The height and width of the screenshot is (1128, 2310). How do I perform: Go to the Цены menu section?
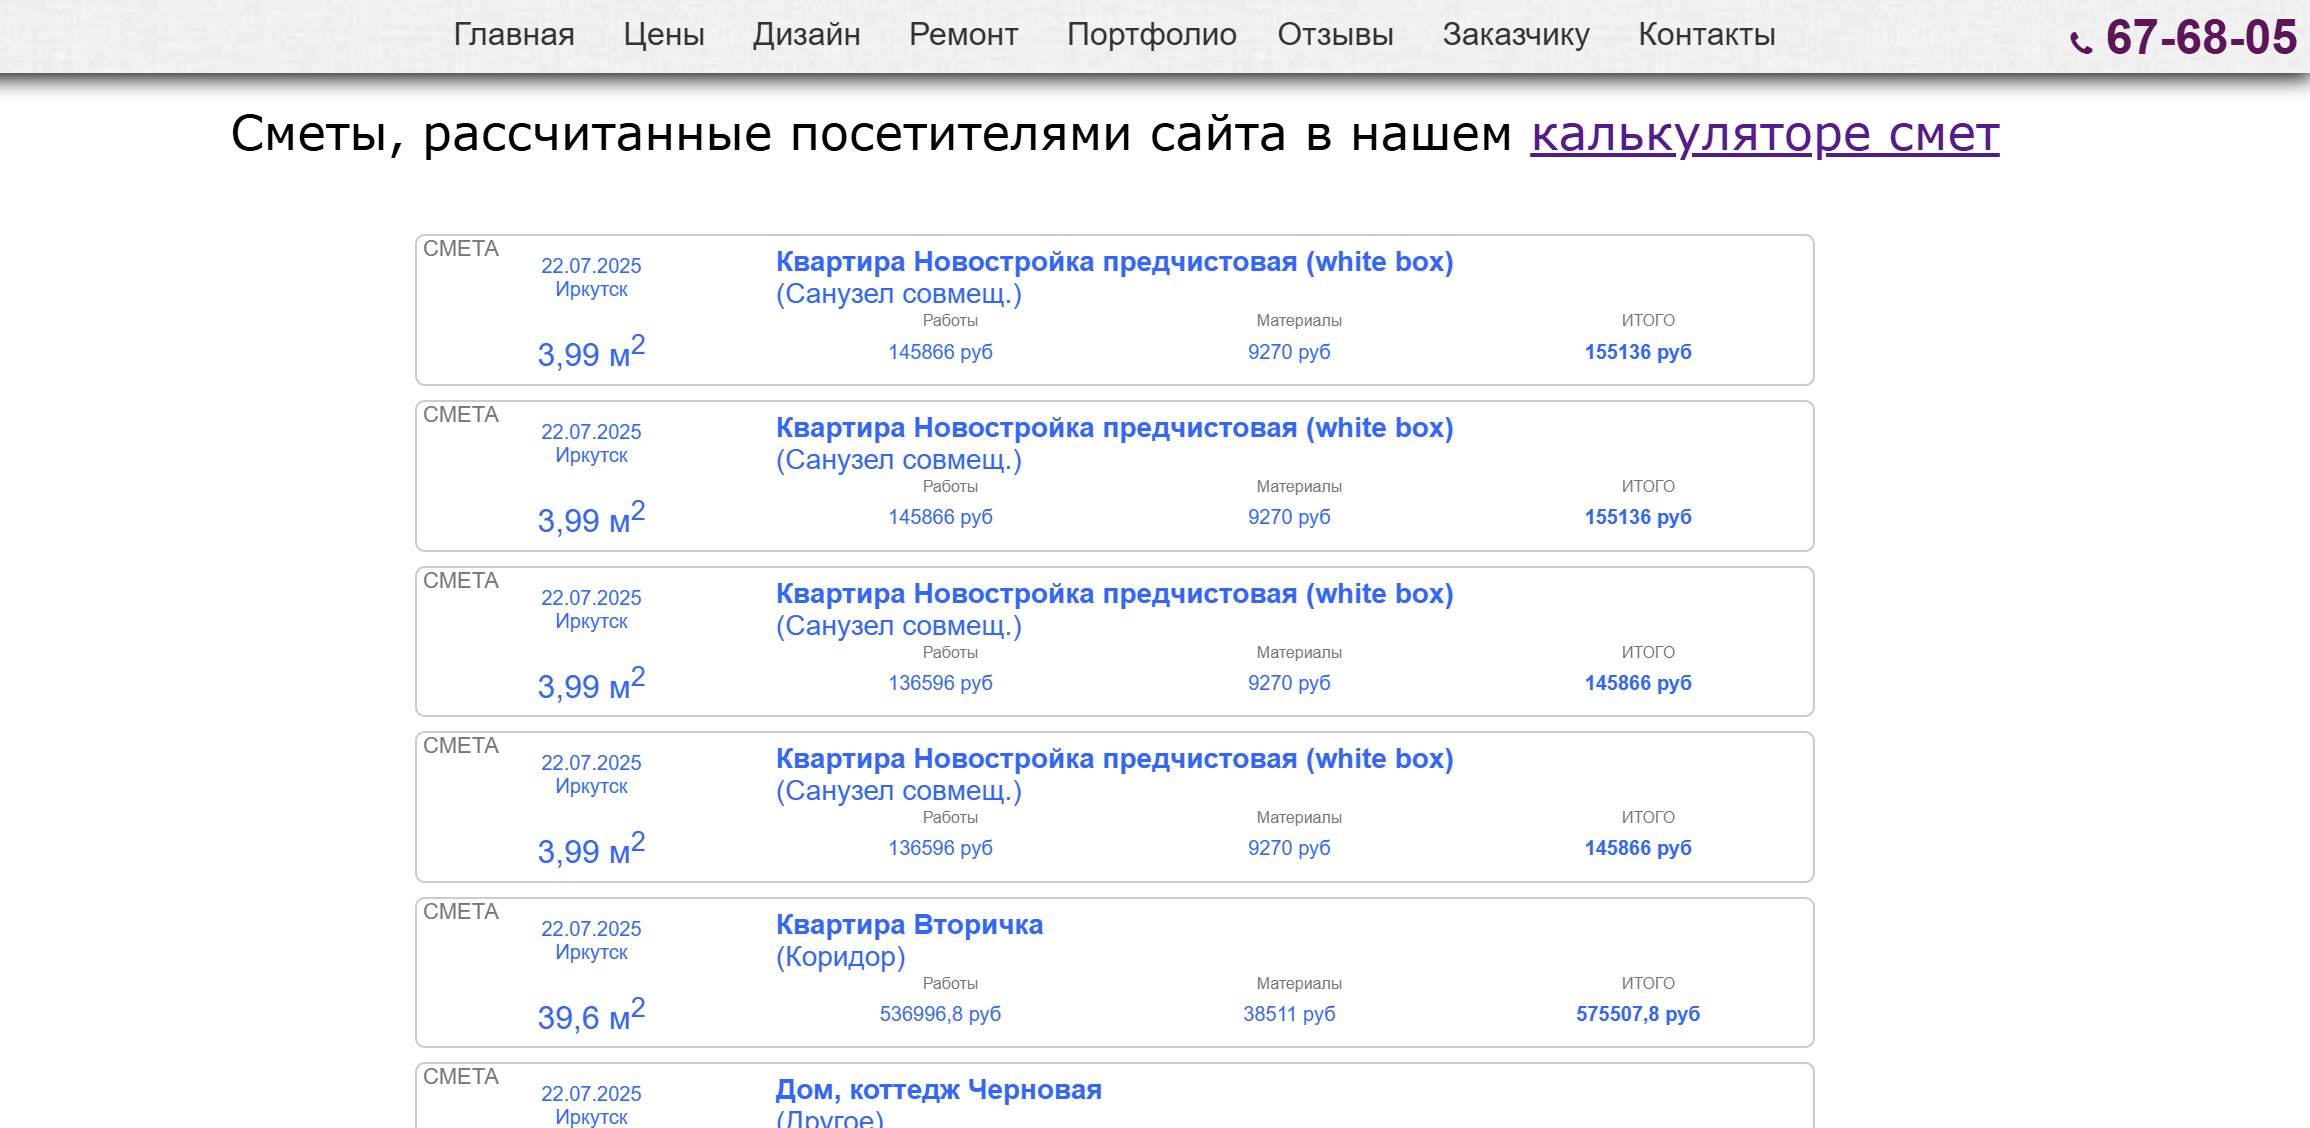[663, 34]
